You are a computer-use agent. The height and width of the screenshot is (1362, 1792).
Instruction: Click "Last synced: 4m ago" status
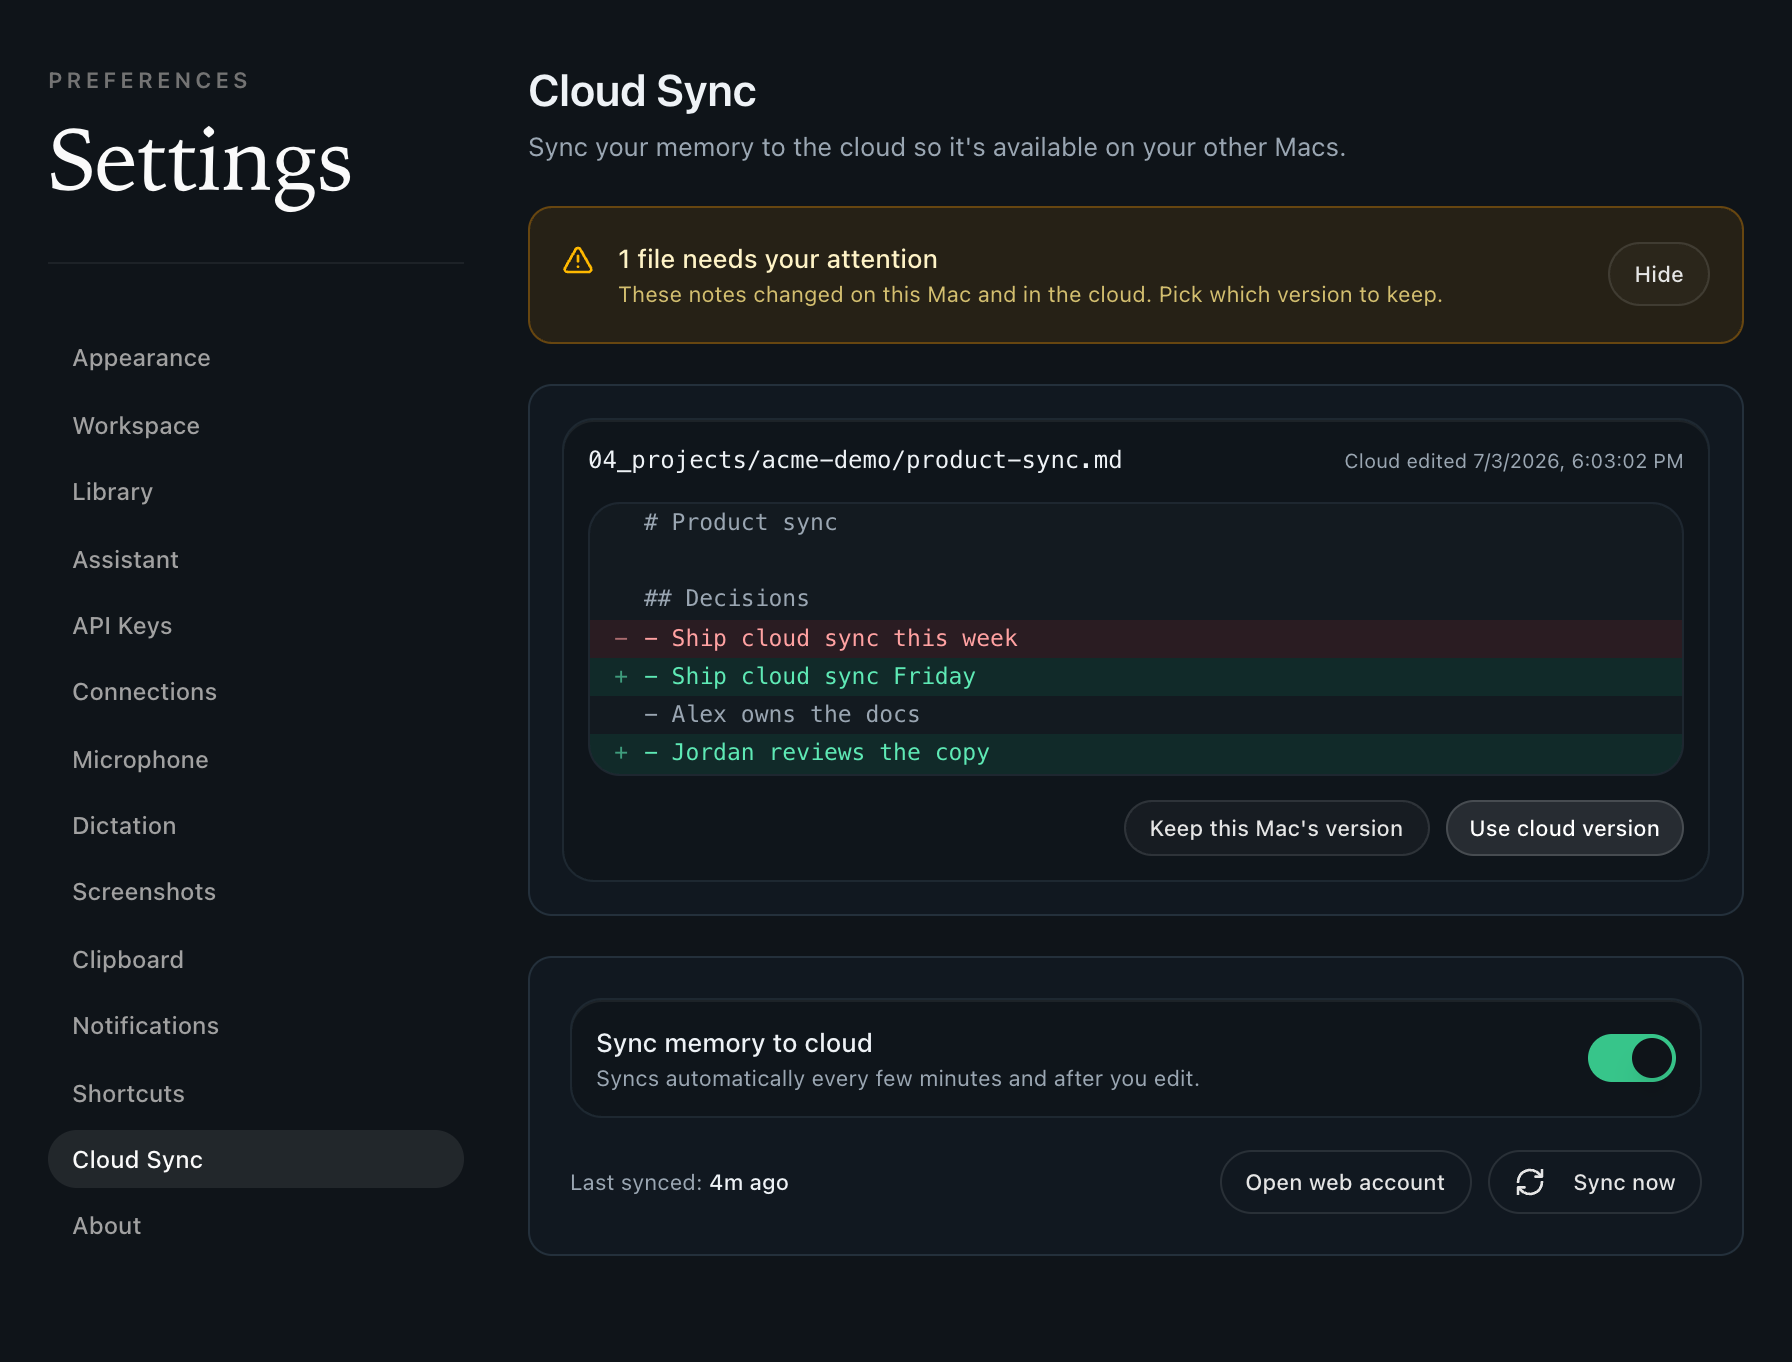pyautogui.click(x=679, y=1182)
